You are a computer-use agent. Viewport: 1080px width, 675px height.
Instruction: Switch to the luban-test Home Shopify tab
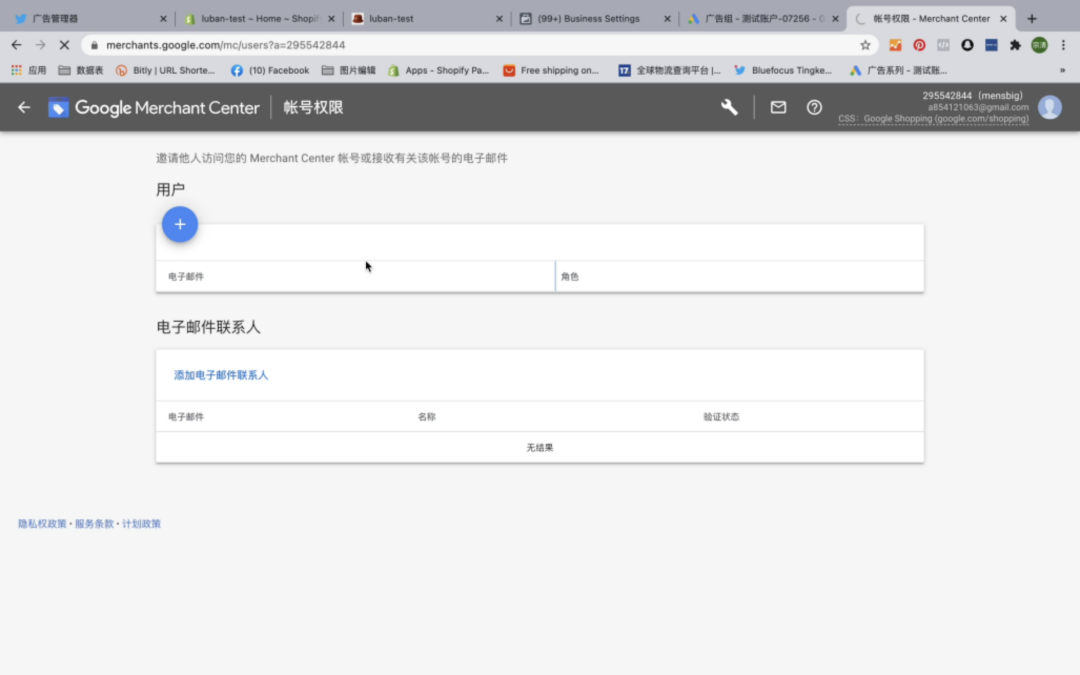tap(258, 19)
